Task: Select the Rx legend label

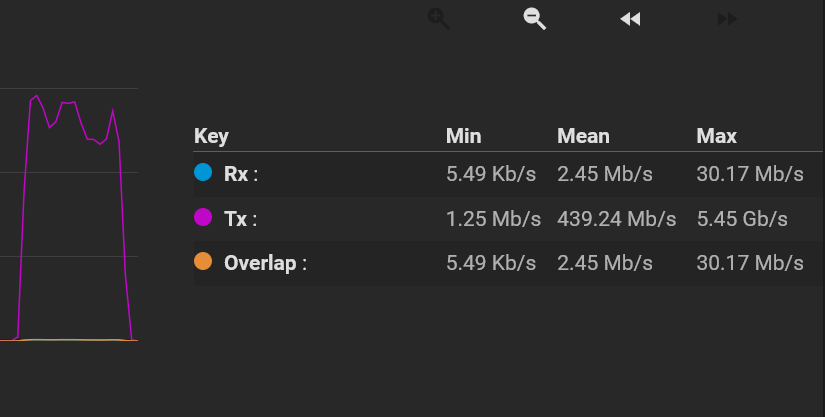Action: pos(241,174)
